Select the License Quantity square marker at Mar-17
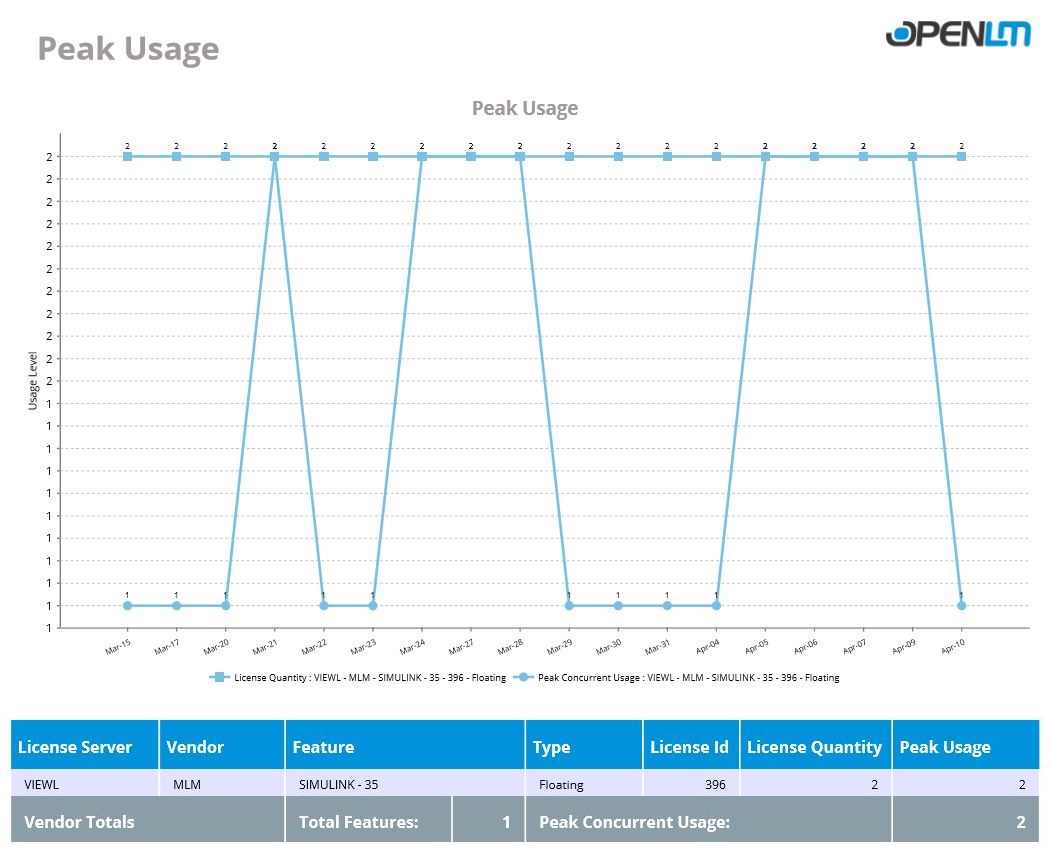 pos(176,156)
